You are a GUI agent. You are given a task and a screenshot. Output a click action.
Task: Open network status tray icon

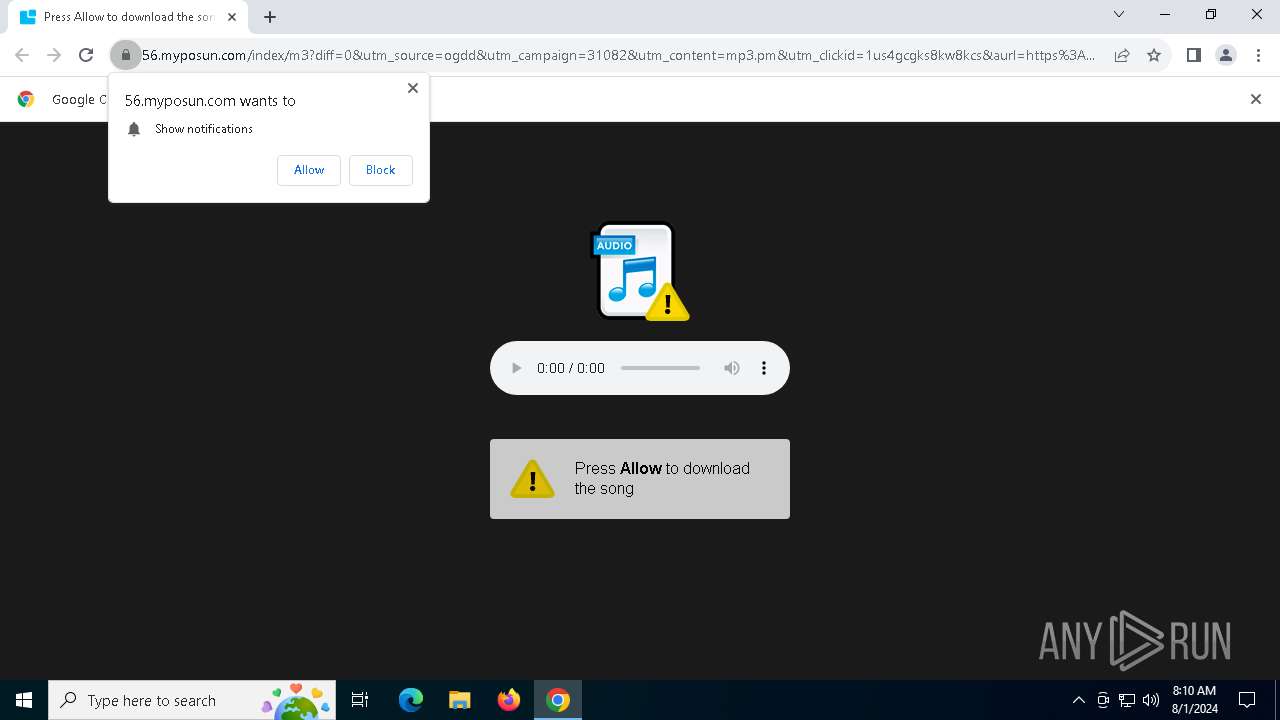[x=1127, y=700]
